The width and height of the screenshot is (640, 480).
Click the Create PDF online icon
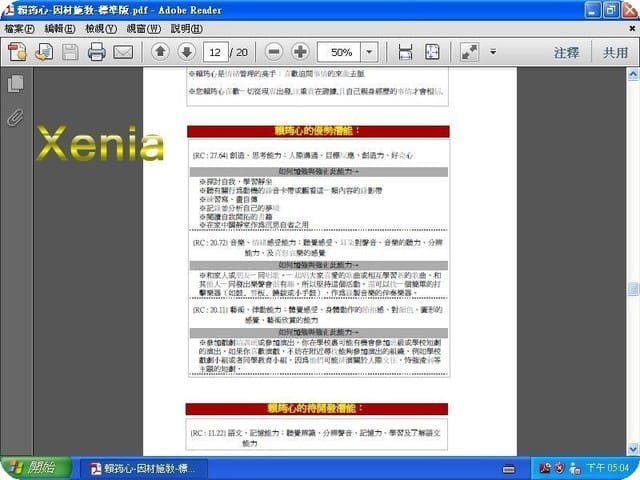[17, 52]
